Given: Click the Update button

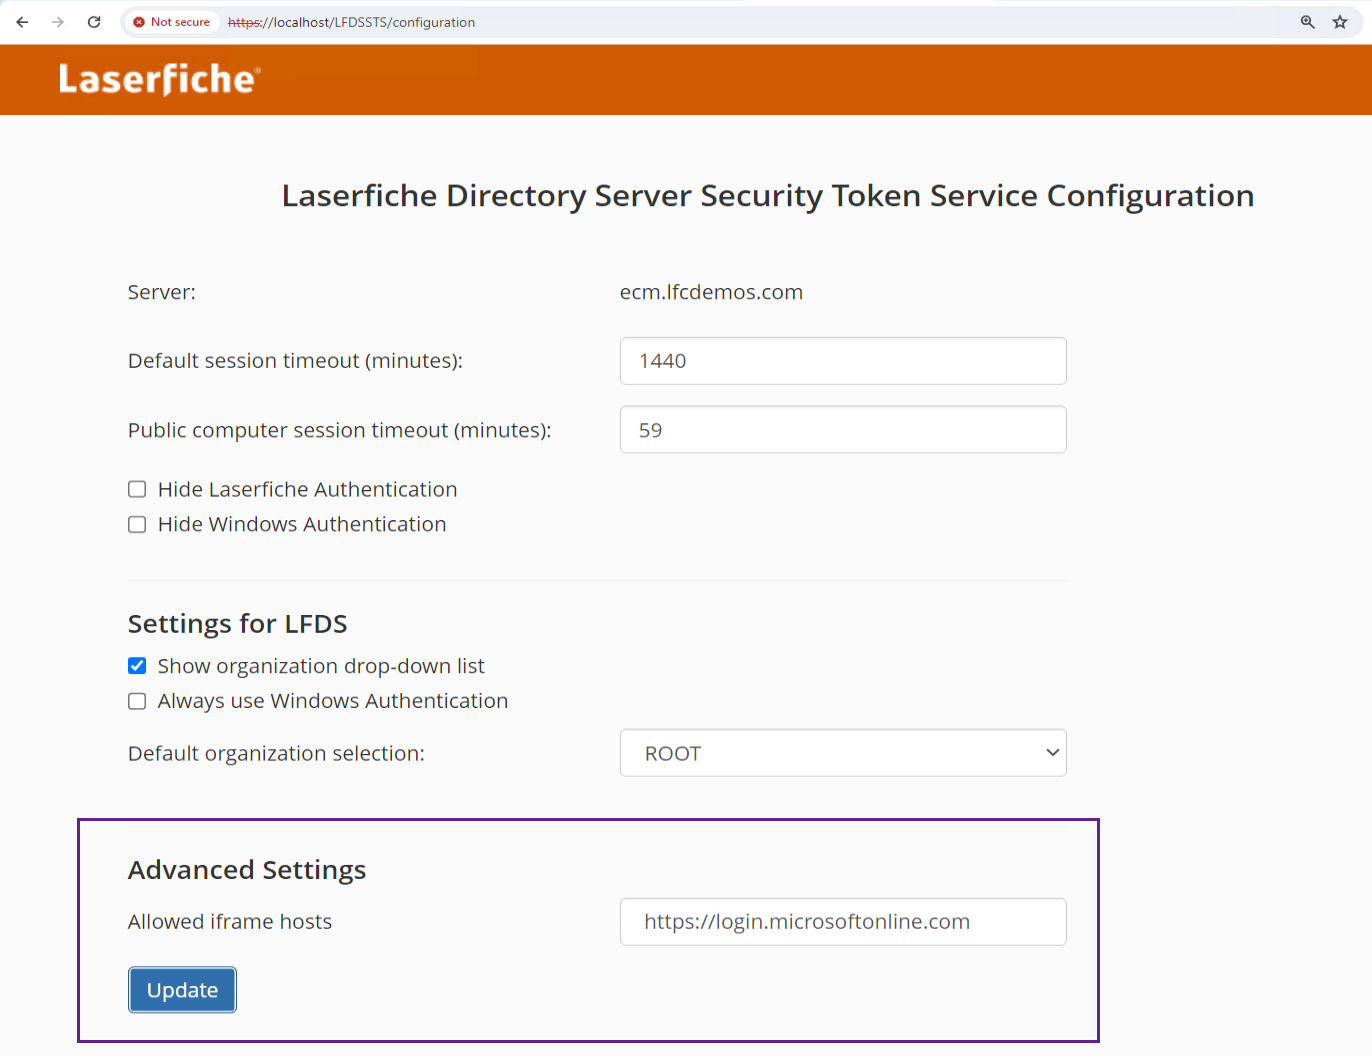Looking at the screenshot, I should (x=182, y=990).
